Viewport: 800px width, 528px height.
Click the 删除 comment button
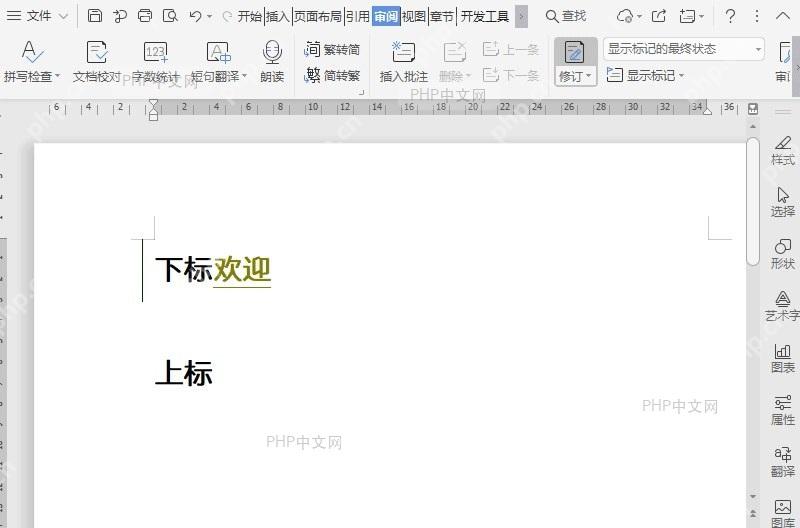point(454,62)
